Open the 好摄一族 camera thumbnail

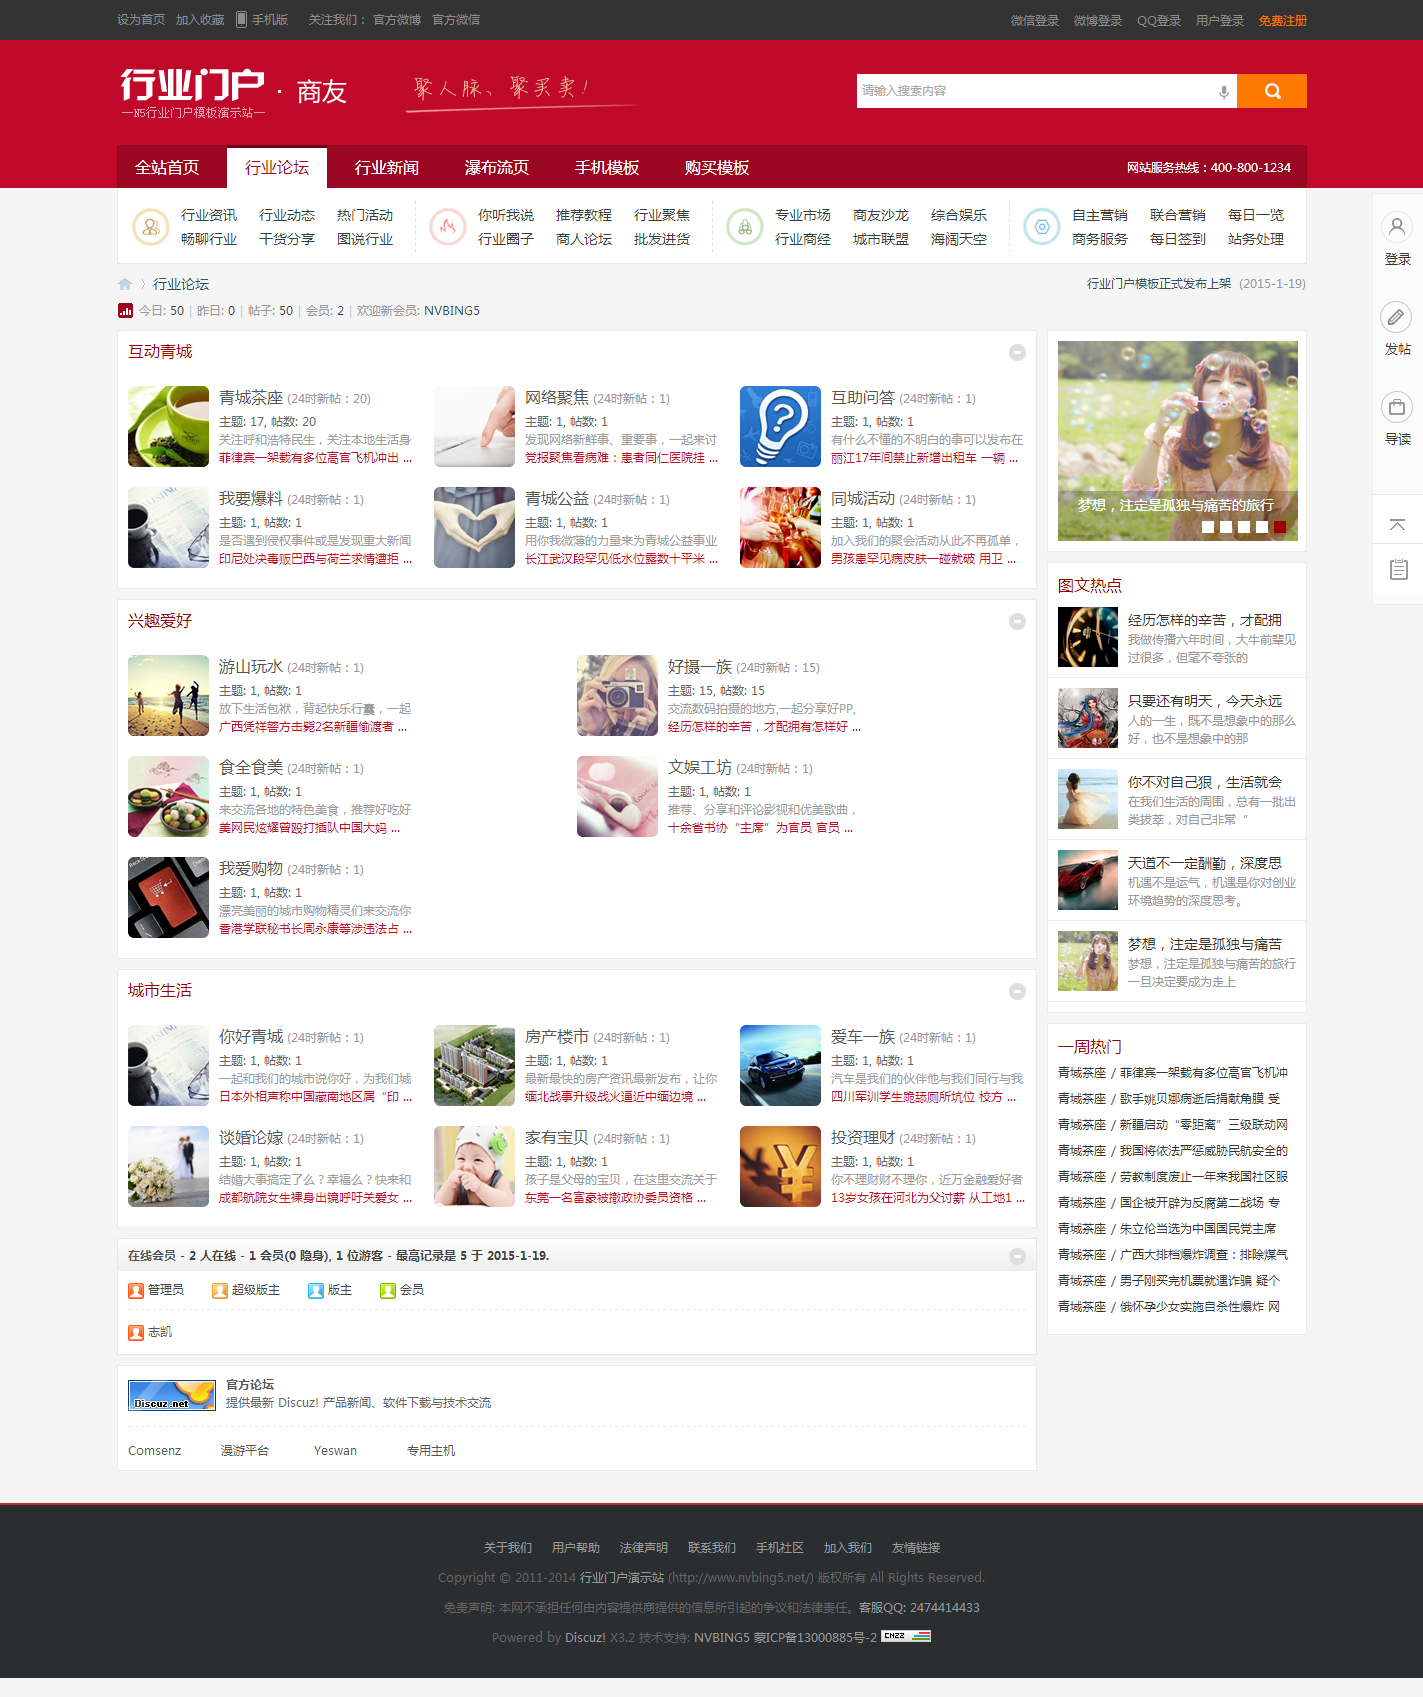[x=617, y=695]
